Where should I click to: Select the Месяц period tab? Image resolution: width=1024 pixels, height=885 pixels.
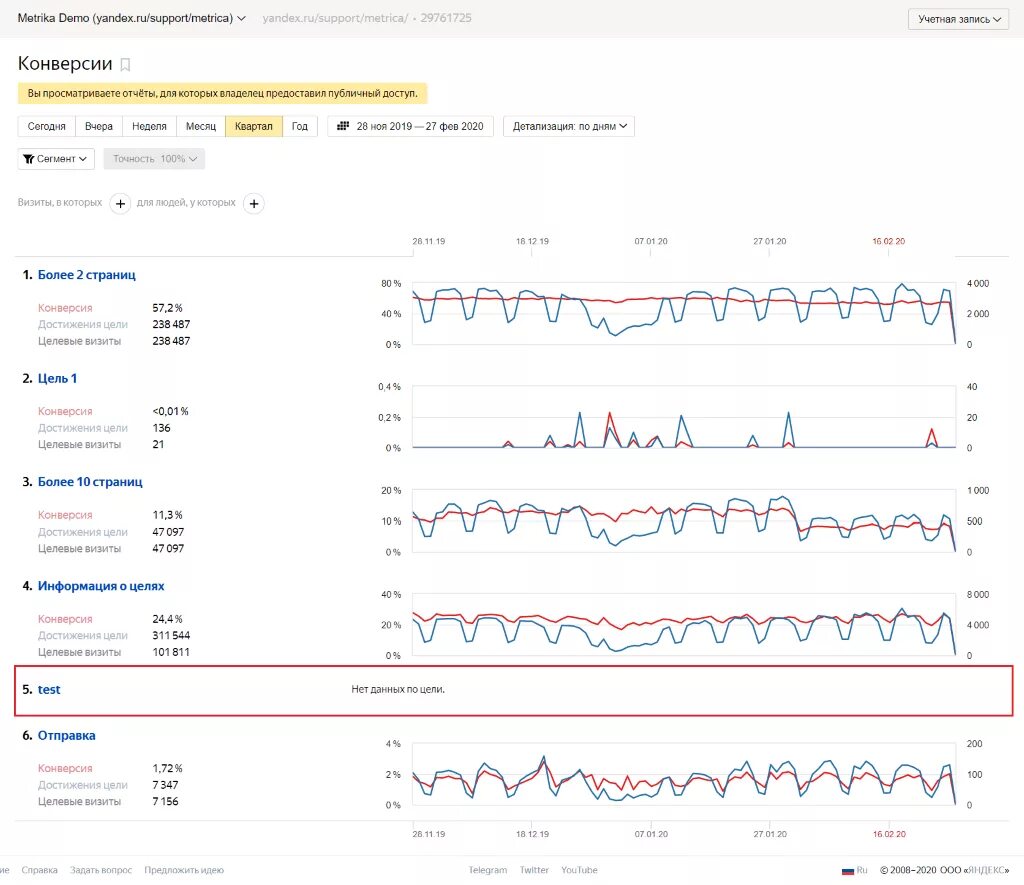200,126
